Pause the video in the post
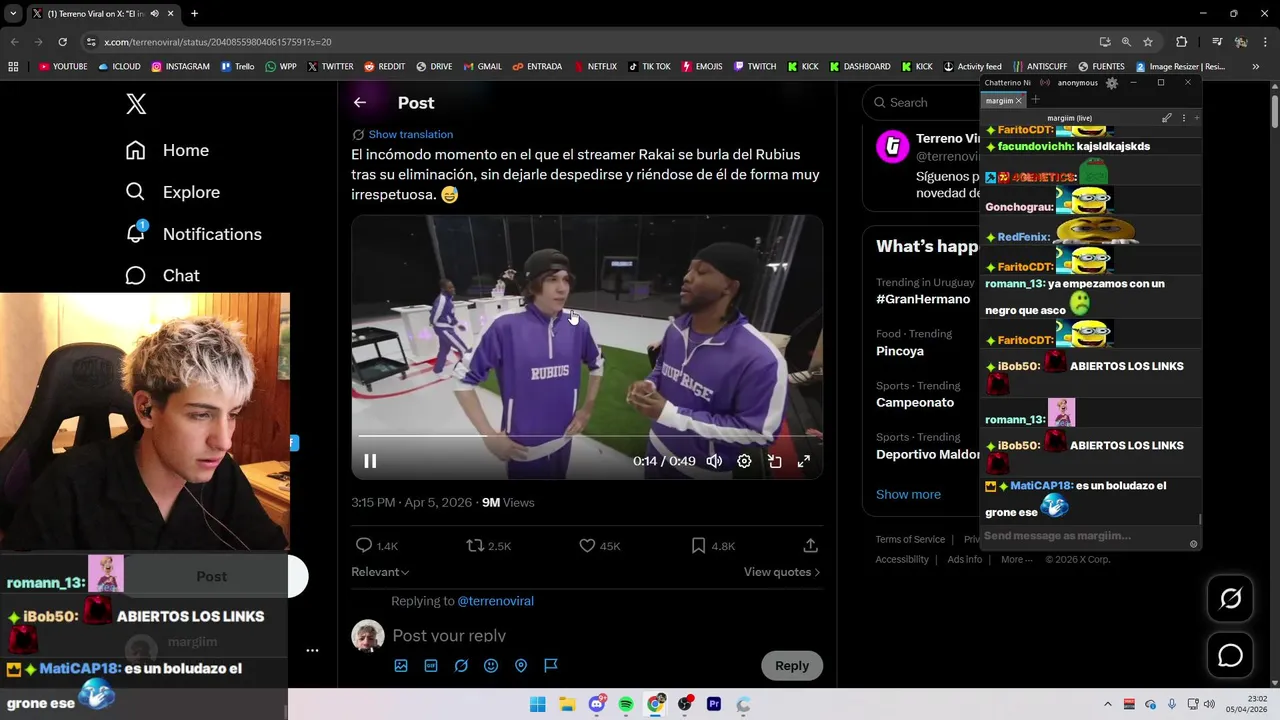Screen dimensions: 1280x720 click(x=370, y=461)
